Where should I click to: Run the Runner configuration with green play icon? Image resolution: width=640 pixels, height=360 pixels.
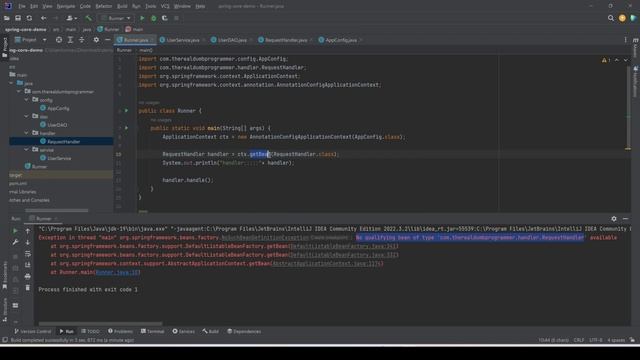[x=142, y=18]
